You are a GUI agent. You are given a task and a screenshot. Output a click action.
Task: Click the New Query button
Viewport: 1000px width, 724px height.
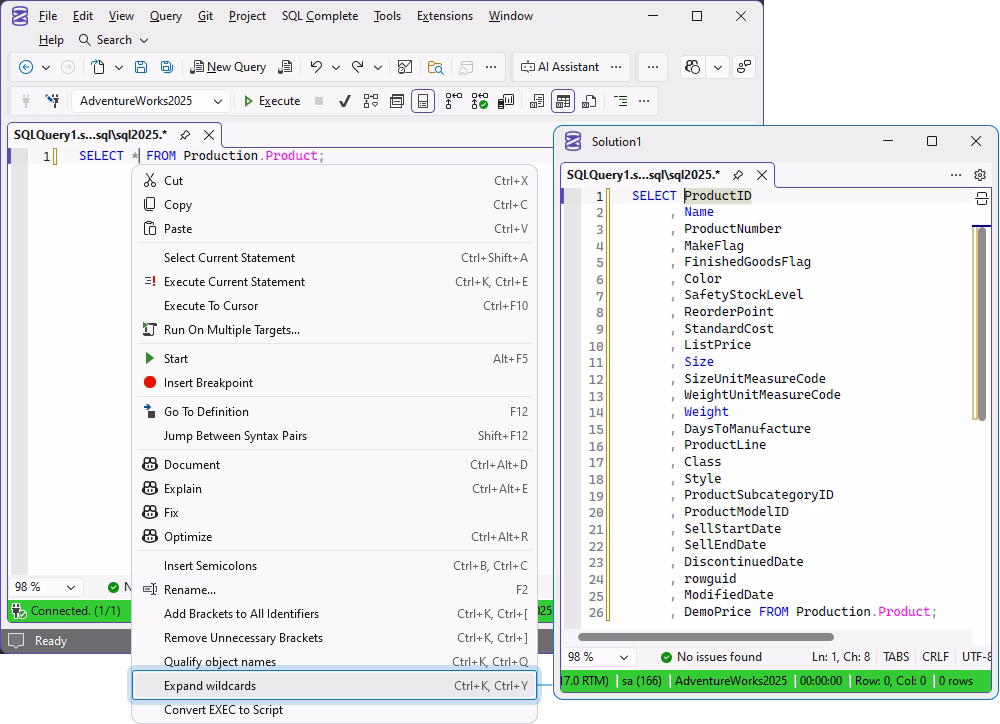(x=228, y=67)
